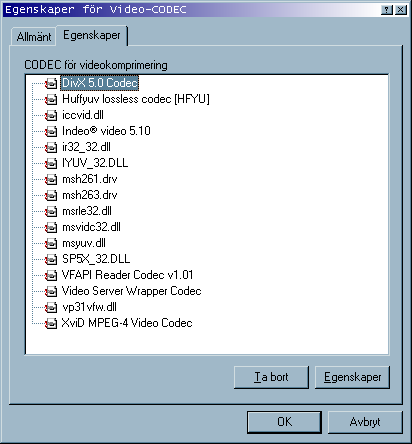Image resolution: width=412 pixels, height=444 pixels.
Task: Click the Ta bort button
Action: coord(271,377)
